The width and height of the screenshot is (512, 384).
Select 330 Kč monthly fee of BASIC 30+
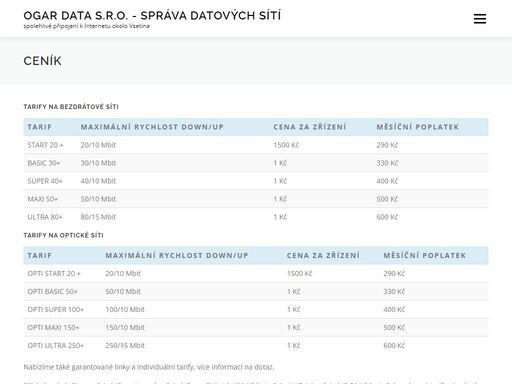pyautogui.click(x=387, y=163)
